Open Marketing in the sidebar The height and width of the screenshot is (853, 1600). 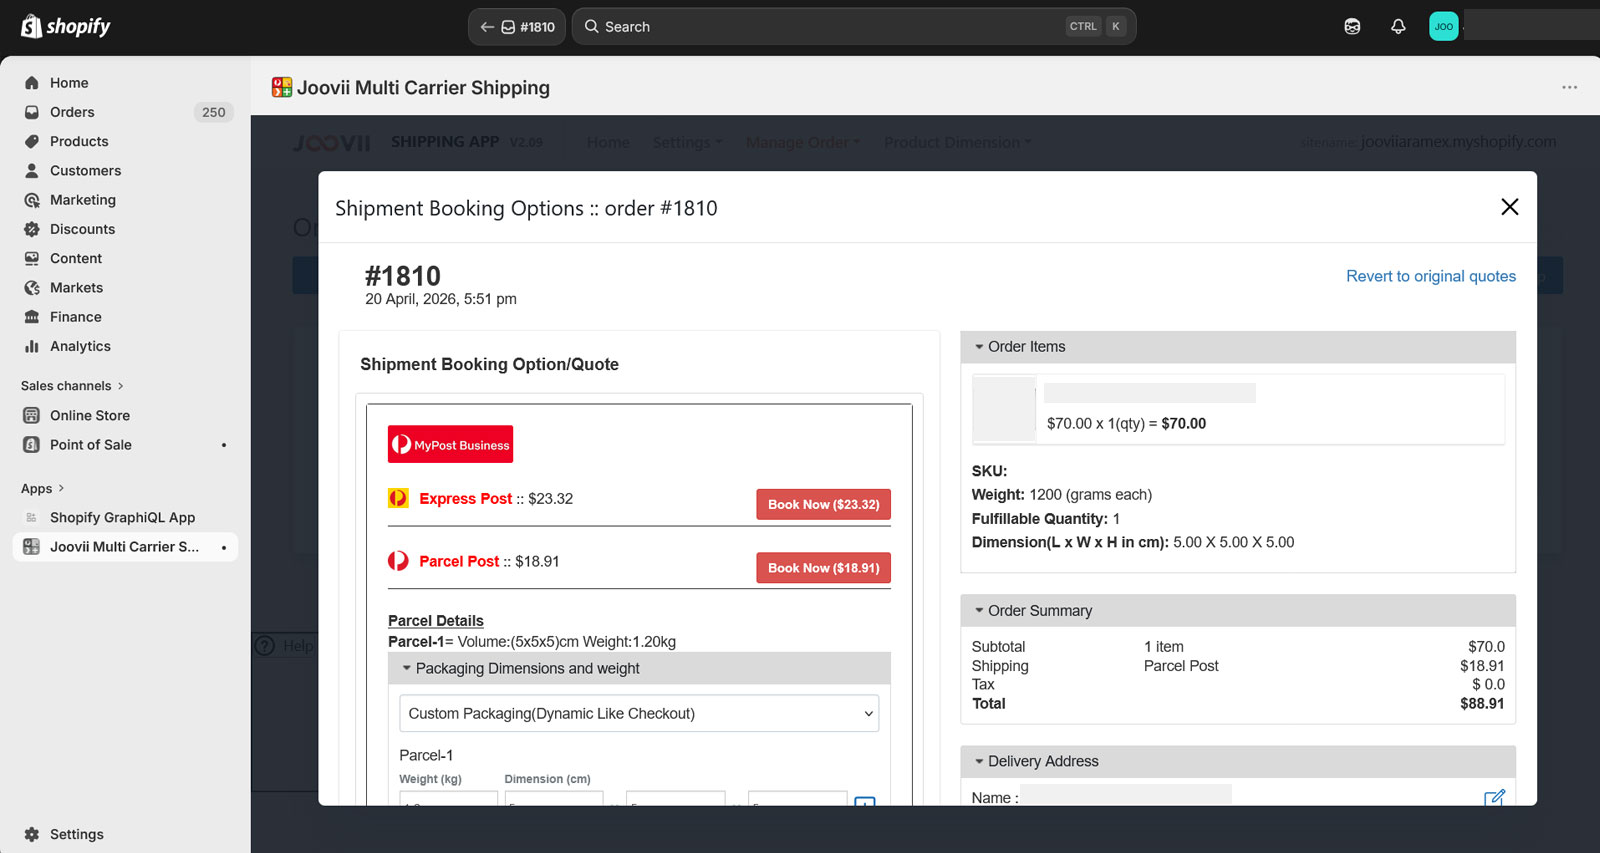[83, 200]
